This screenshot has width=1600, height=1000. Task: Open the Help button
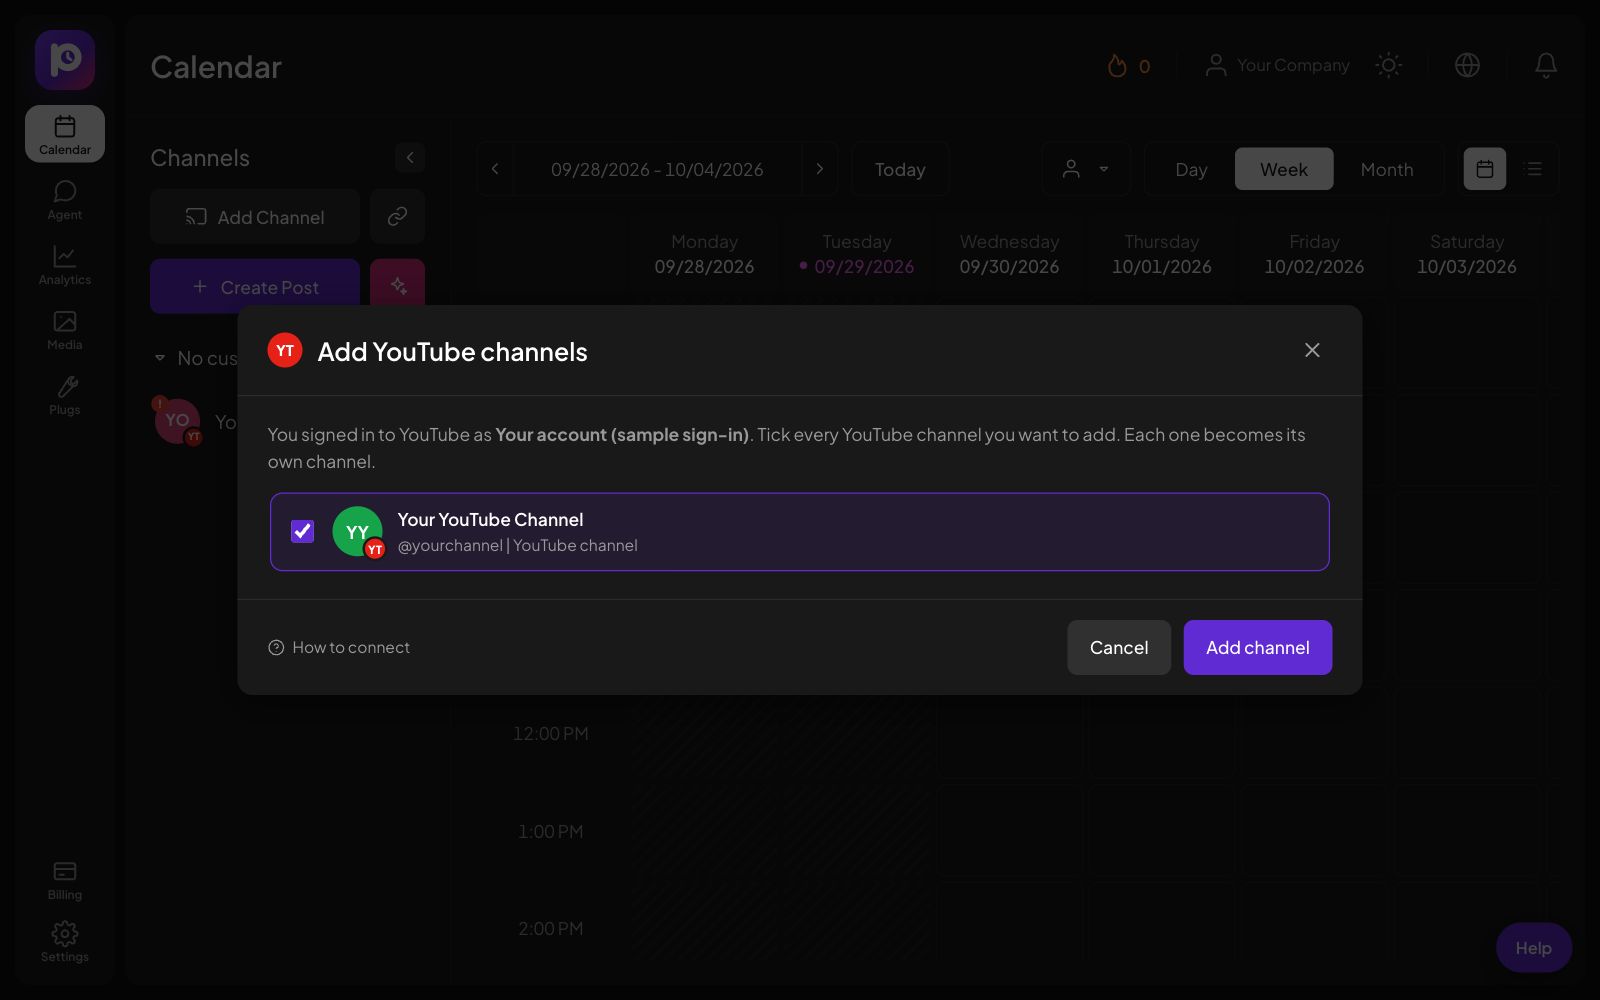pyautogui.click(x=1533, y=947)
